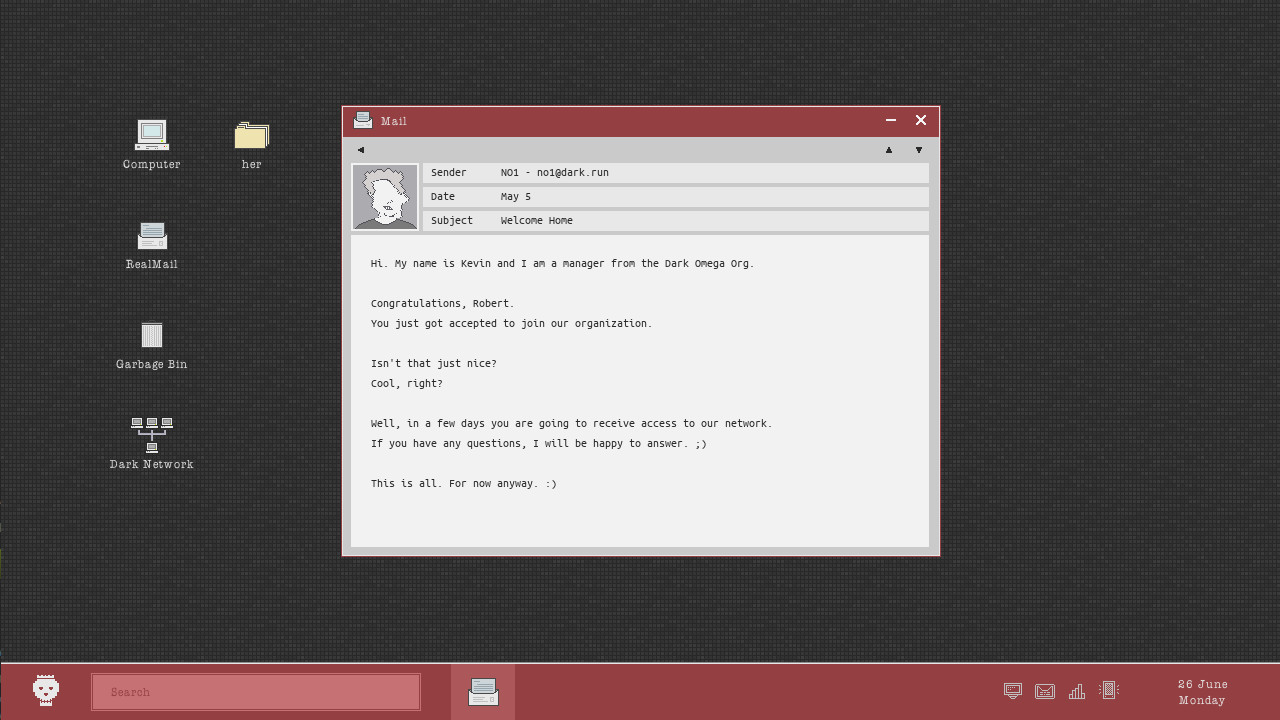The image size is (1280, 720).
Task: Click the skull start menu icon
Action: click(46, 691)
